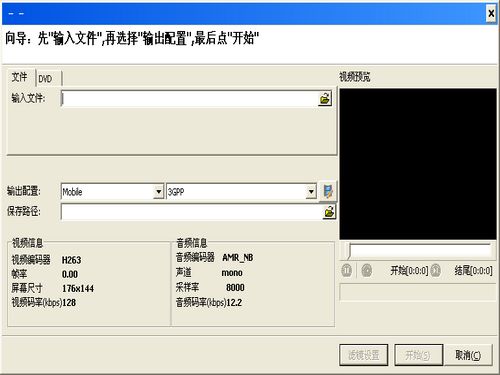Browse save path via folder icon

(329, 212)
